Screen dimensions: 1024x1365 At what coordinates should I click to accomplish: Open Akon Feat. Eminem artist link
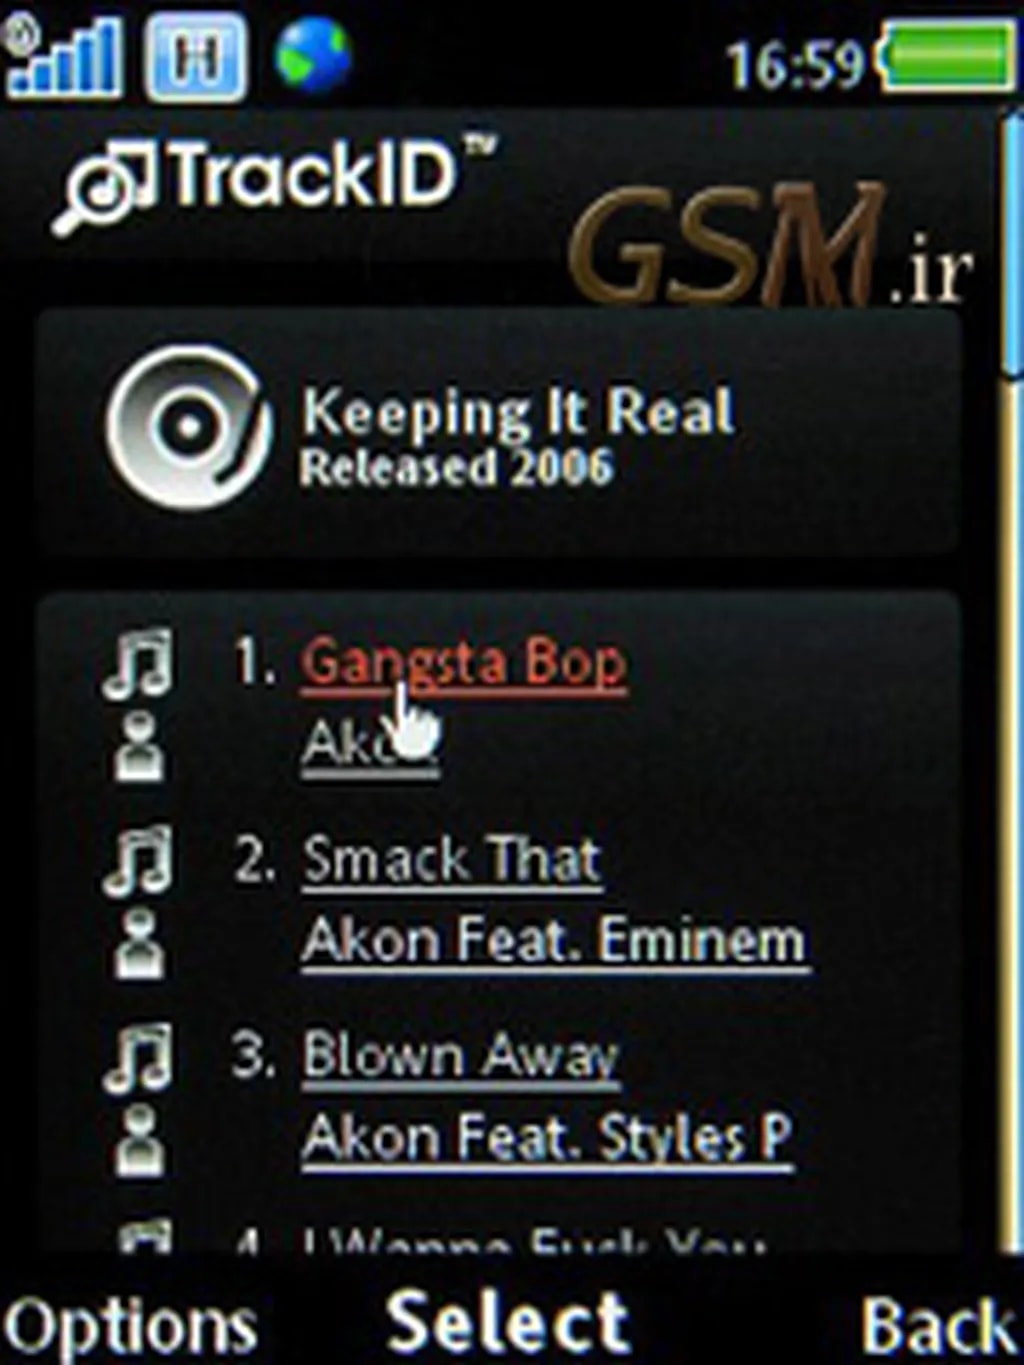[x=554, y=942]
